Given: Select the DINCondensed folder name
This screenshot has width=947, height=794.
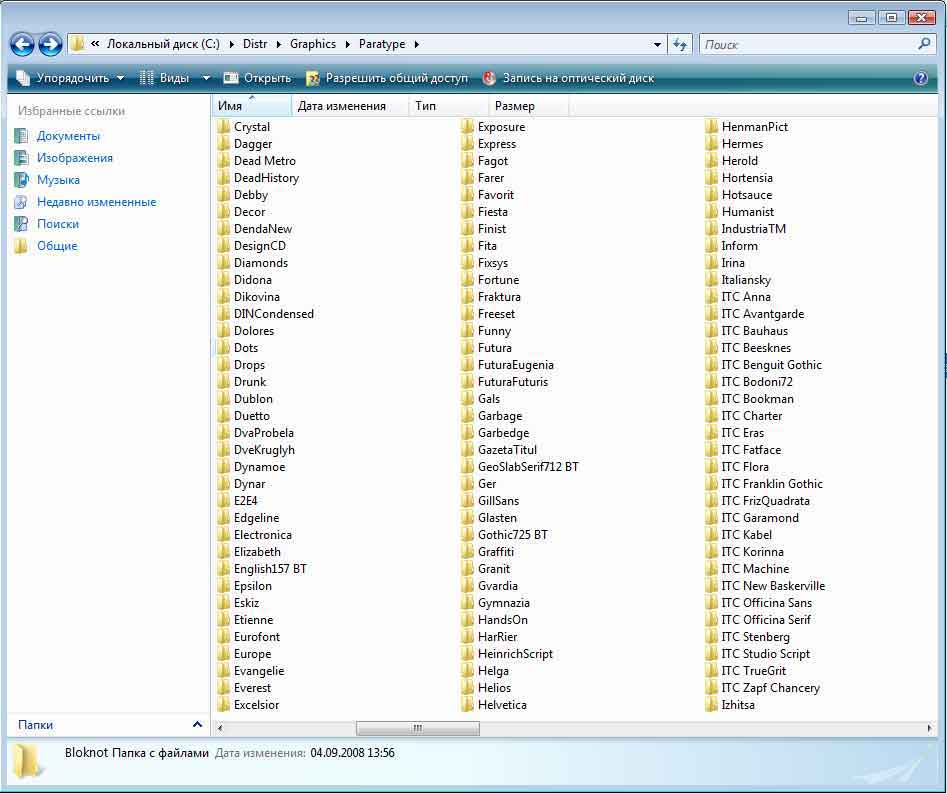Looking at the screenshot, I should pos(274,314).
